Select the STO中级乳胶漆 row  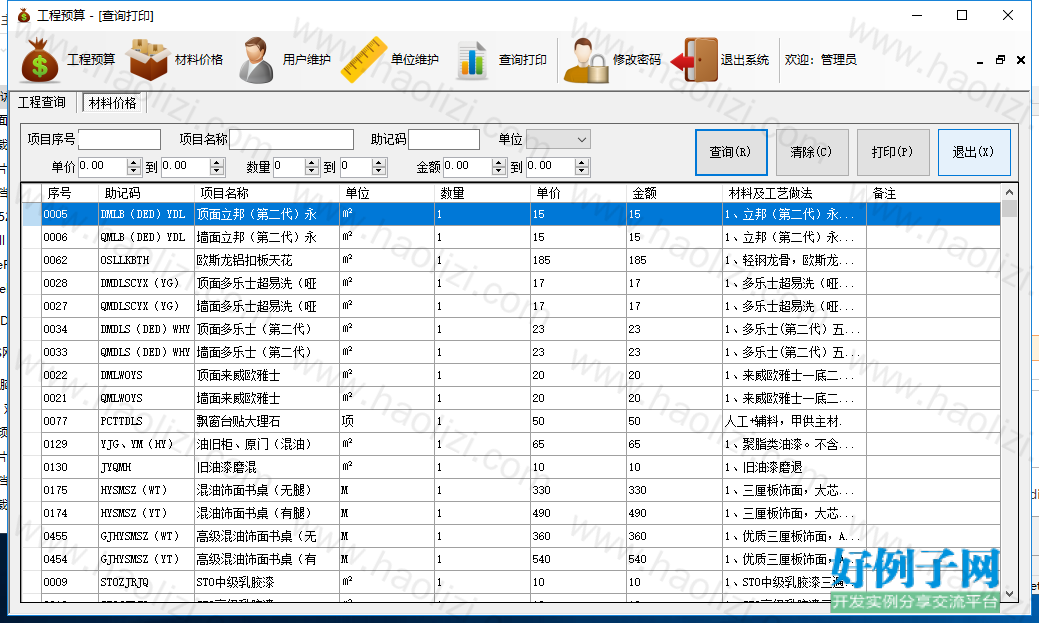(x=511, y=582)
